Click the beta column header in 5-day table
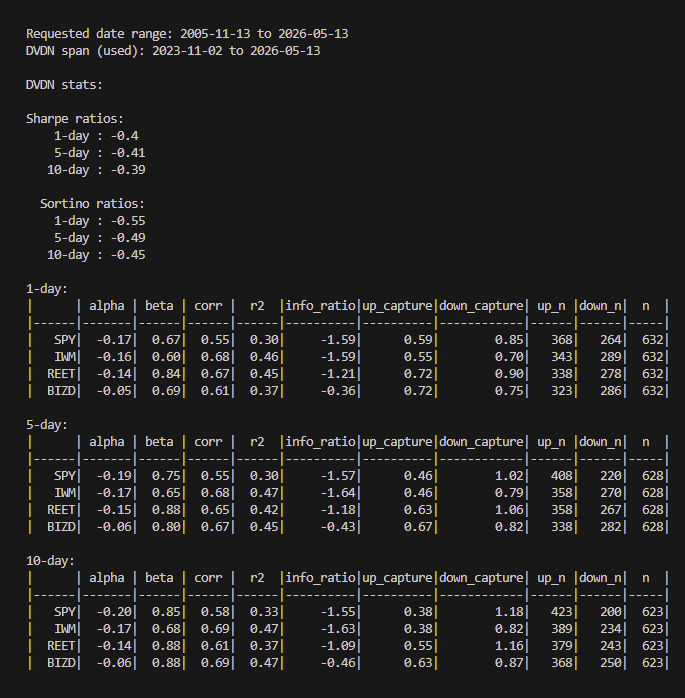This screenshot has height=698, width=685. (159, 442)
